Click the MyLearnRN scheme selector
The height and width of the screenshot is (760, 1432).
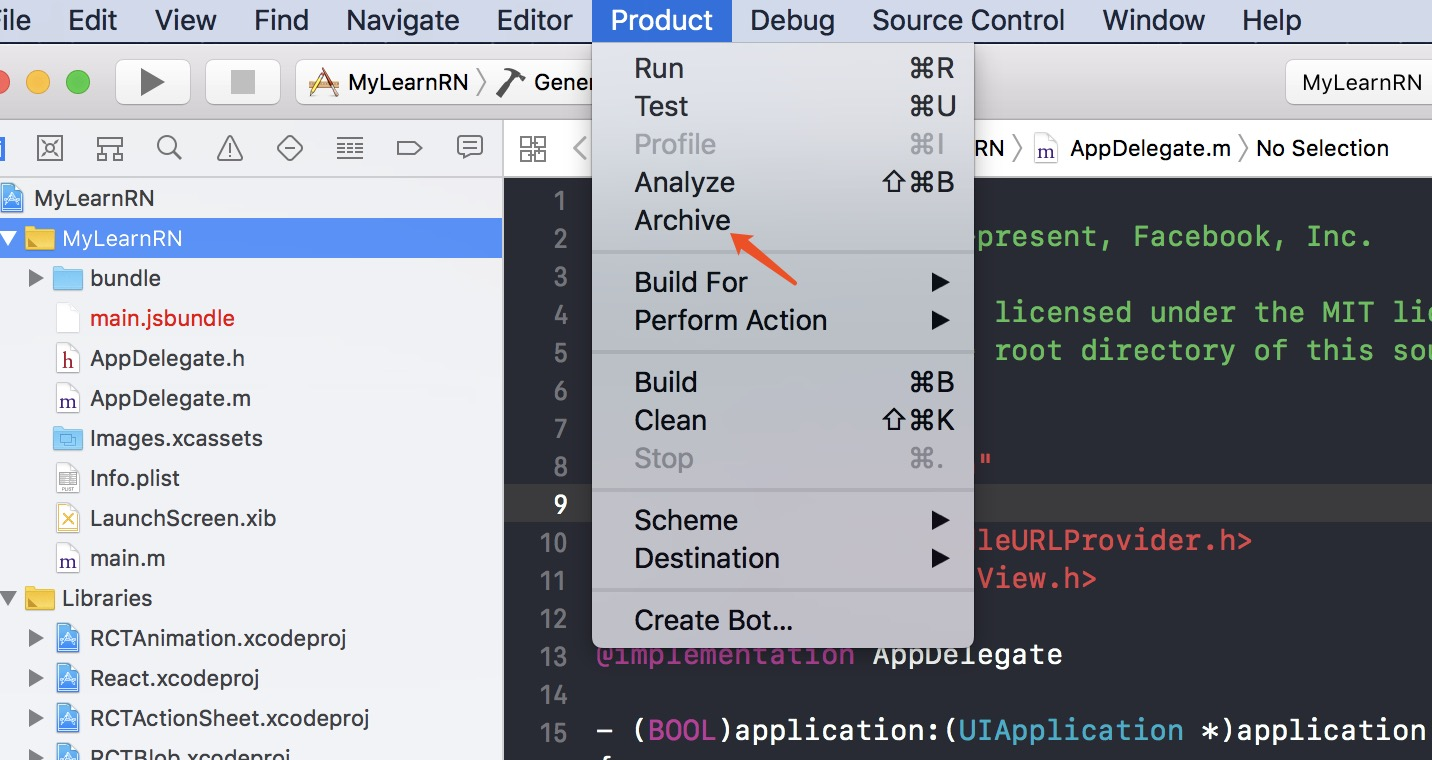click(x=407, y=82)
